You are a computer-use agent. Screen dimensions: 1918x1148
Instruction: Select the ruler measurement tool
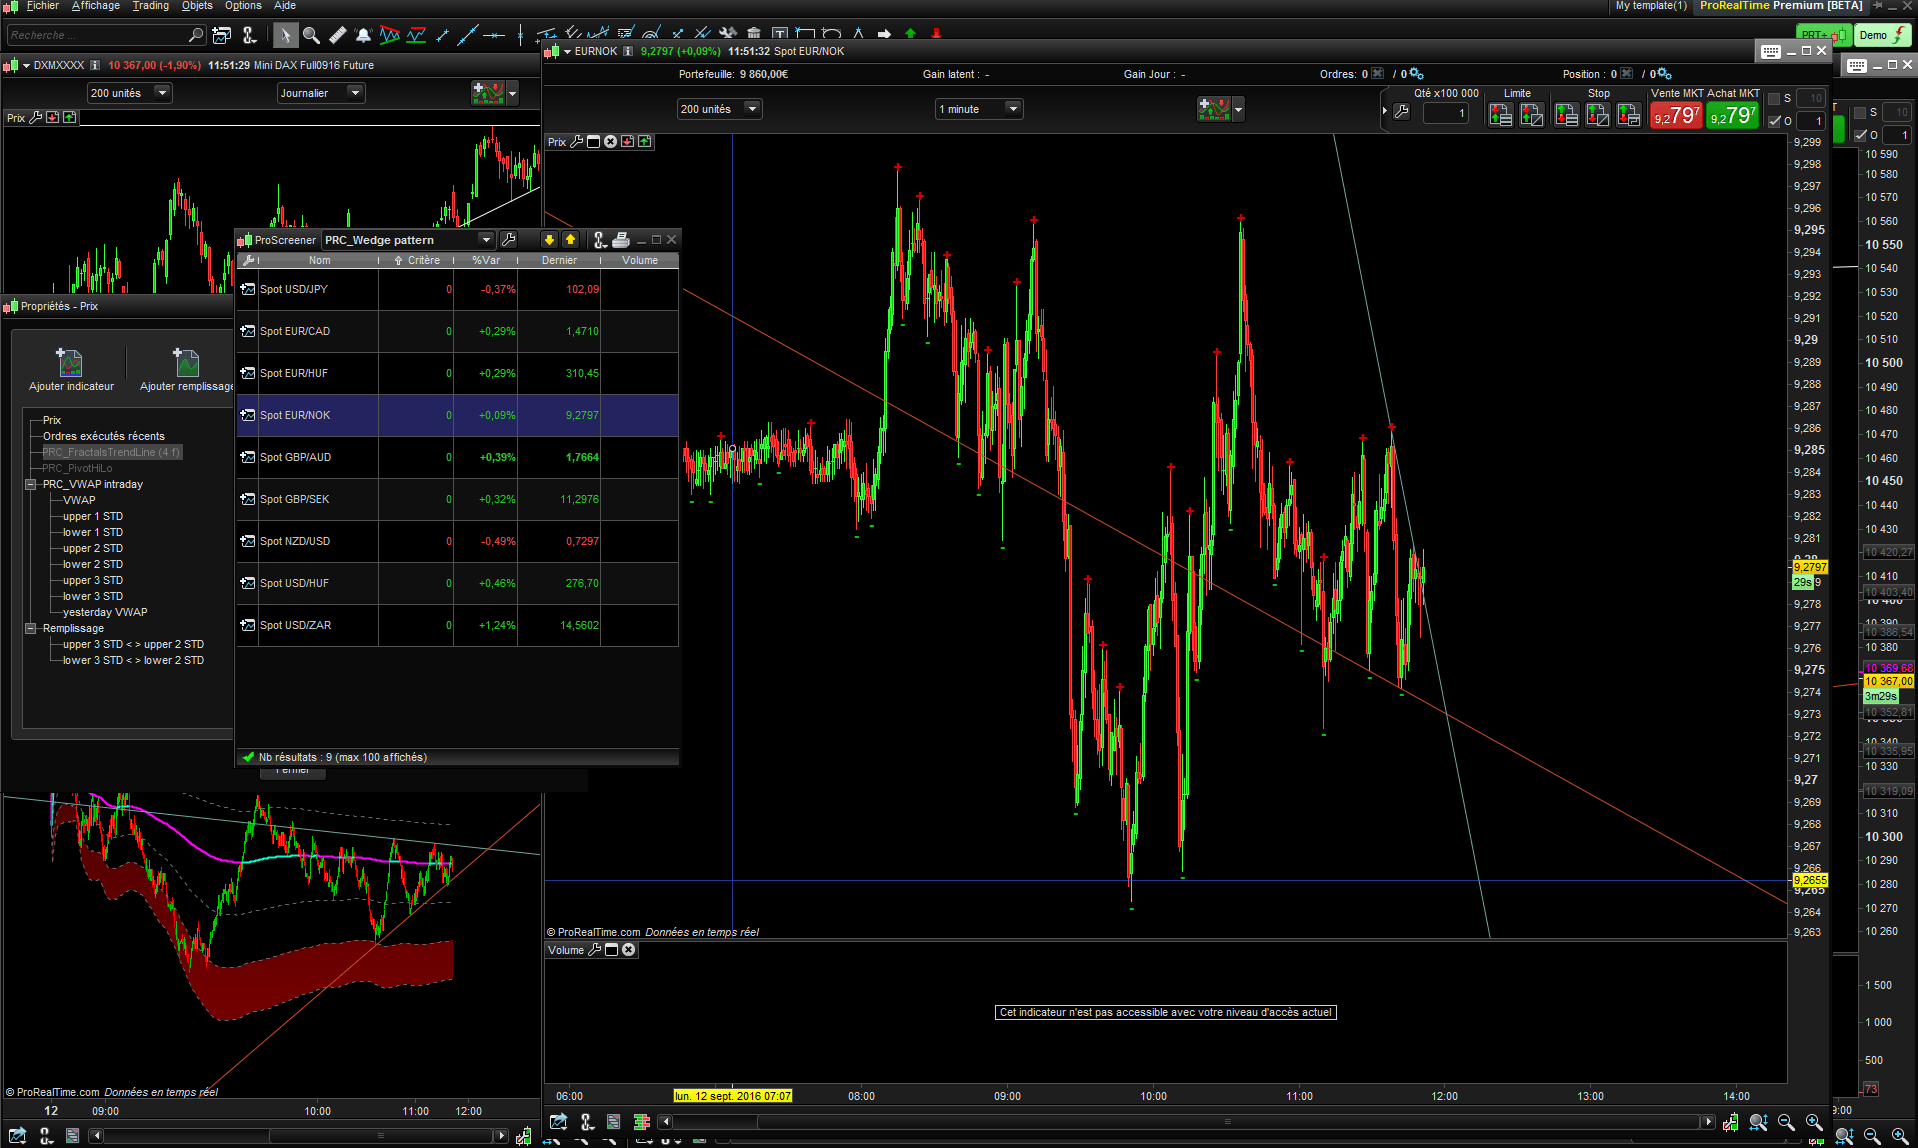coord(337,36)
